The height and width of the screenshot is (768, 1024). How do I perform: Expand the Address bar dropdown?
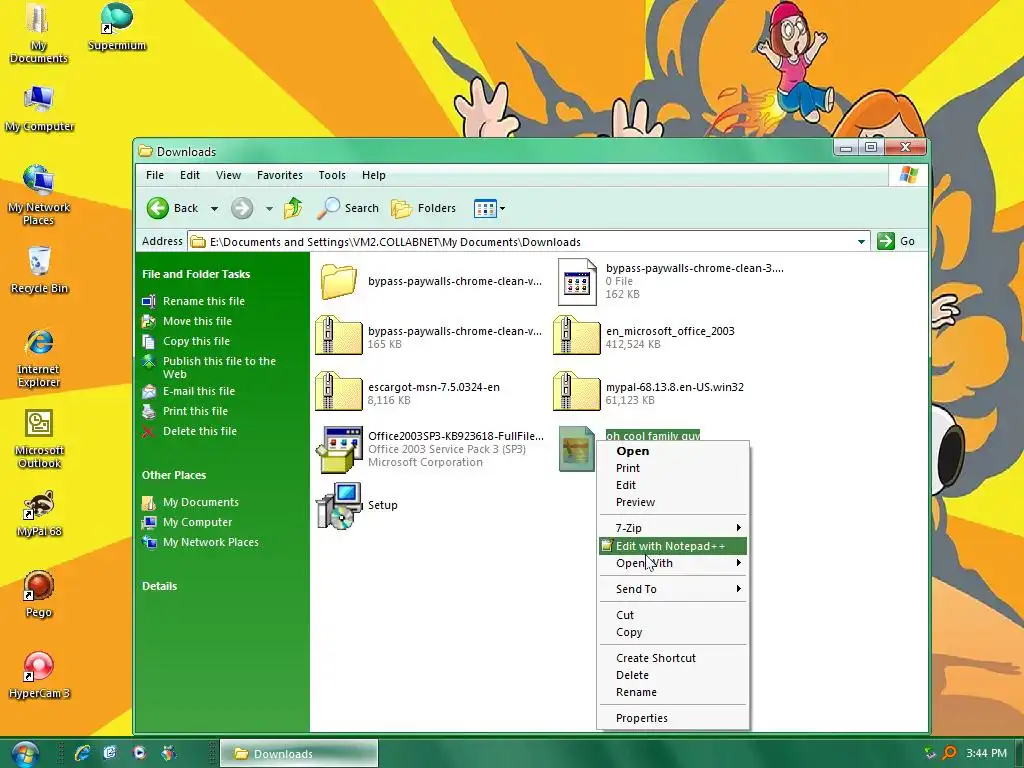pos(861,242)
